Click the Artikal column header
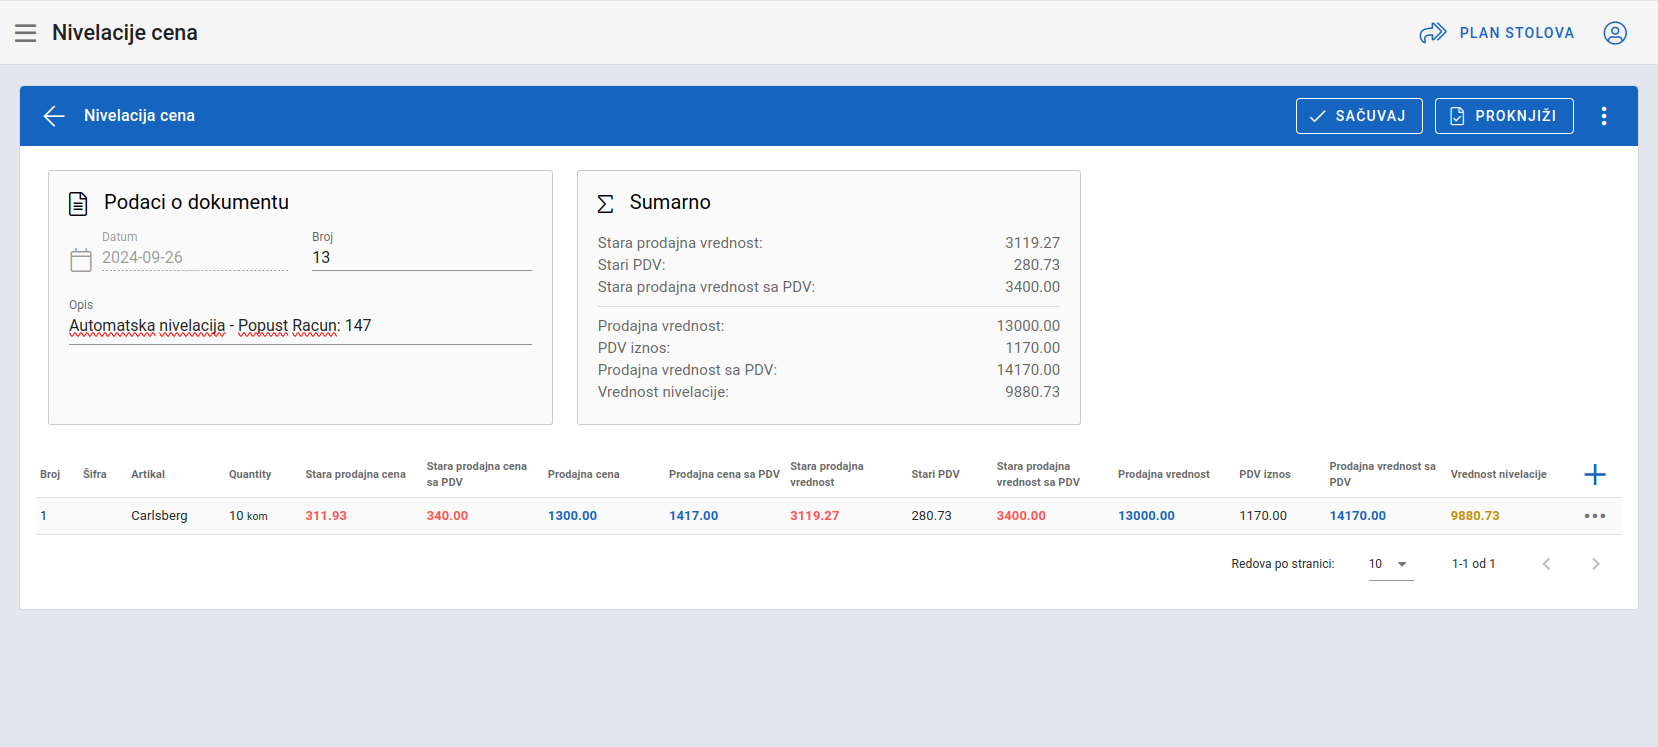 point(148,475)
